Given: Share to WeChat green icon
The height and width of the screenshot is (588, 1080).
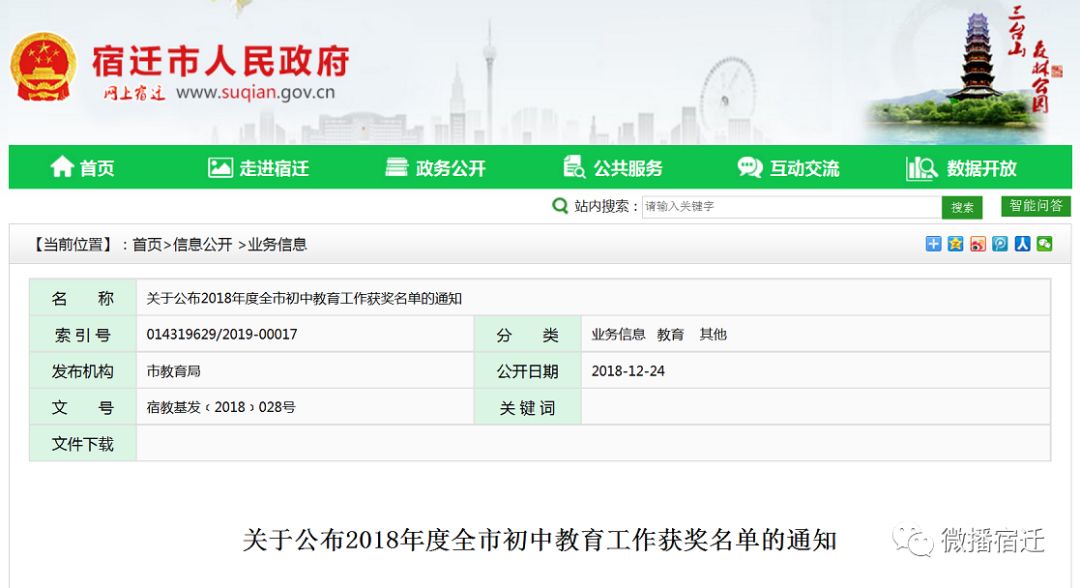Looking at the screenshot, I should tap(1045, 244).
